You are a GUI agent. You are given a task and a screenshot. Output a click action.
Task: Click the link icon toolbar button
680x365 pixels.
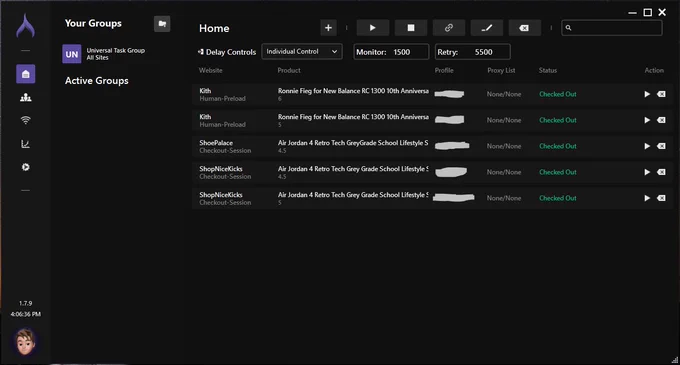coord(449,28)
